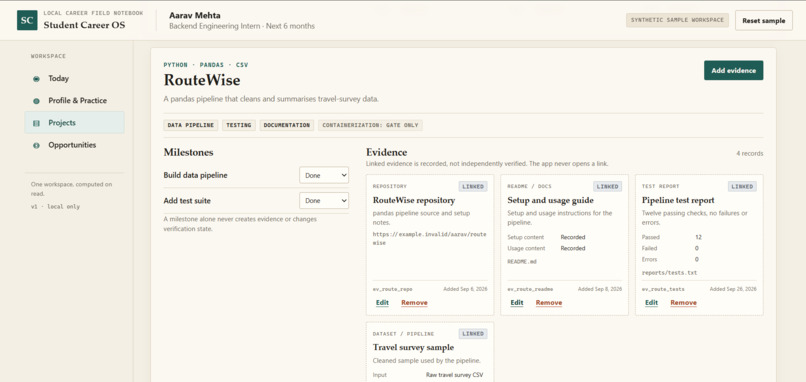Image resolution: width=806 pixels, height=382 pixels.
Task: Remove the Pipeline test report evidence
Action: pyautogui.click(x=684, y=303)
